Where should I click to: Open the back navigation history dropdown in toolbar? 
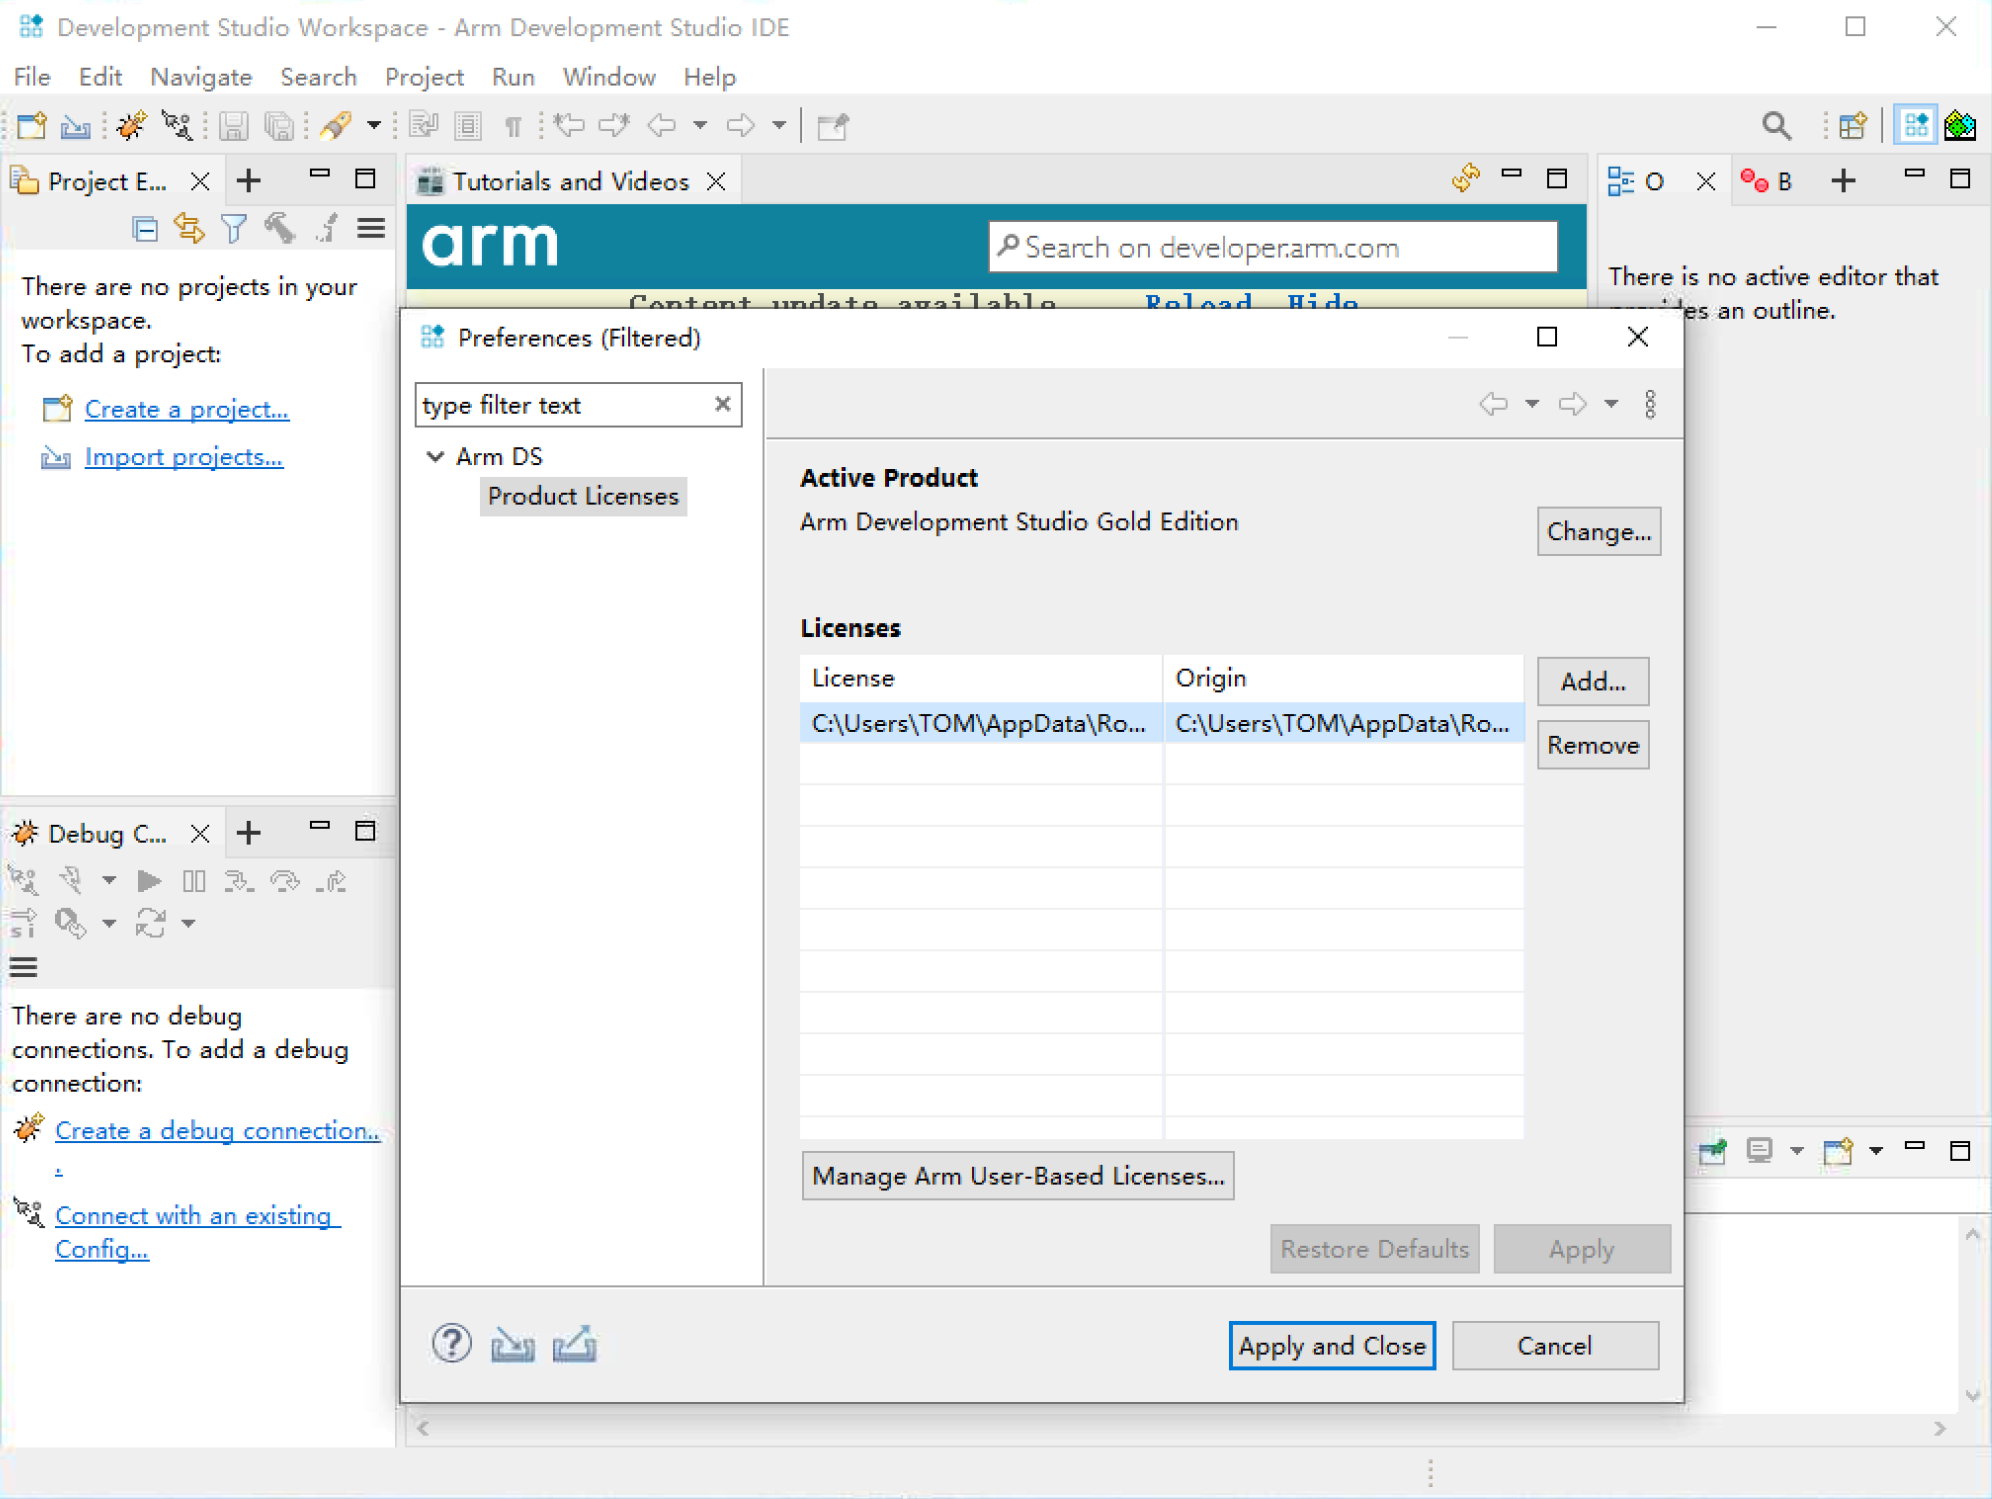tap(700, 126)
